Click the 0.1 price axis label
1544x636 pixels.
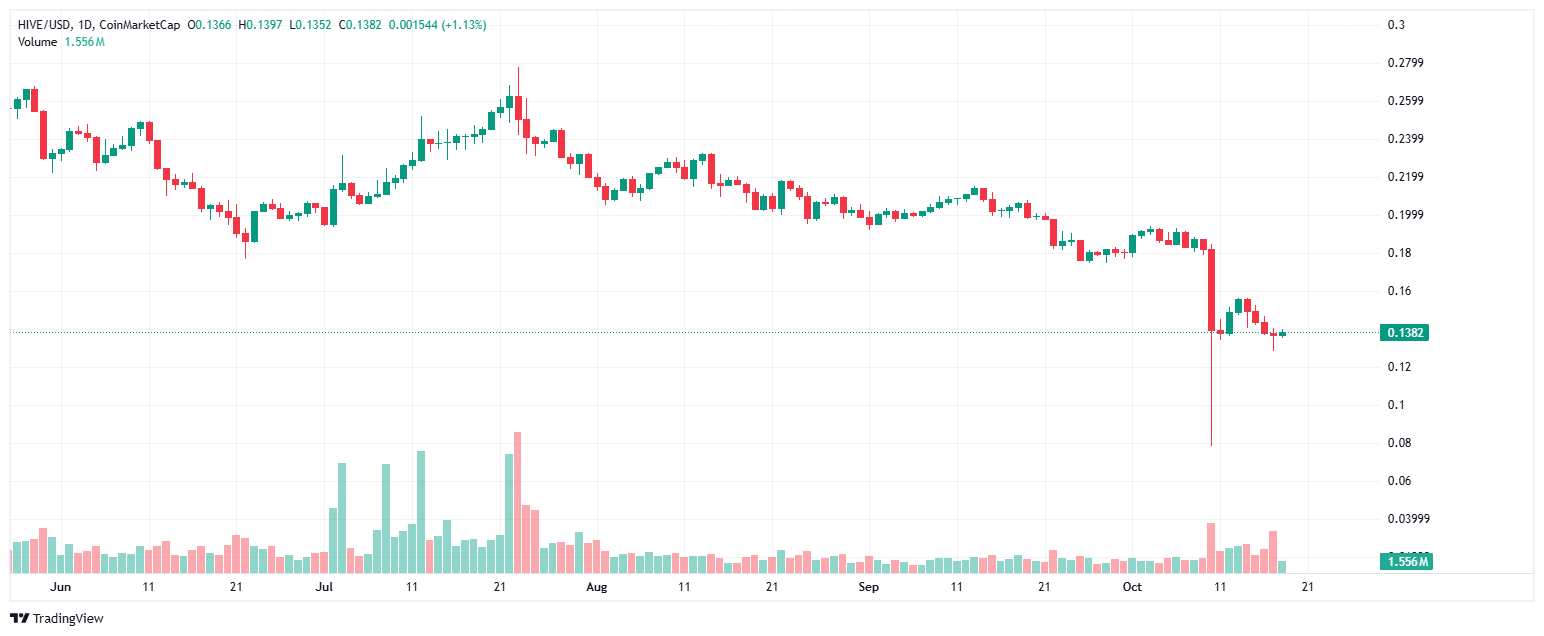pos(1396,405)
